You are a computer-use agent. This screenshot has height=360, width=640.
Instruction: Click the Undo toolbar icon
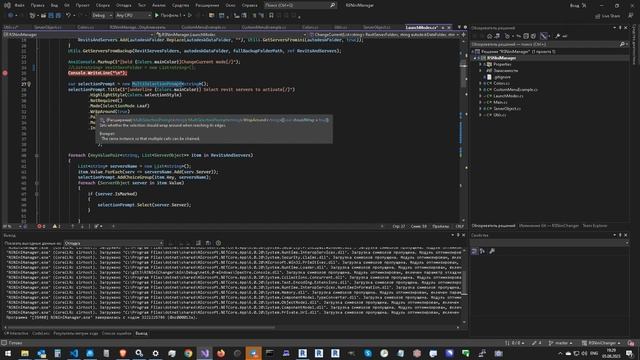coord(68,16)
